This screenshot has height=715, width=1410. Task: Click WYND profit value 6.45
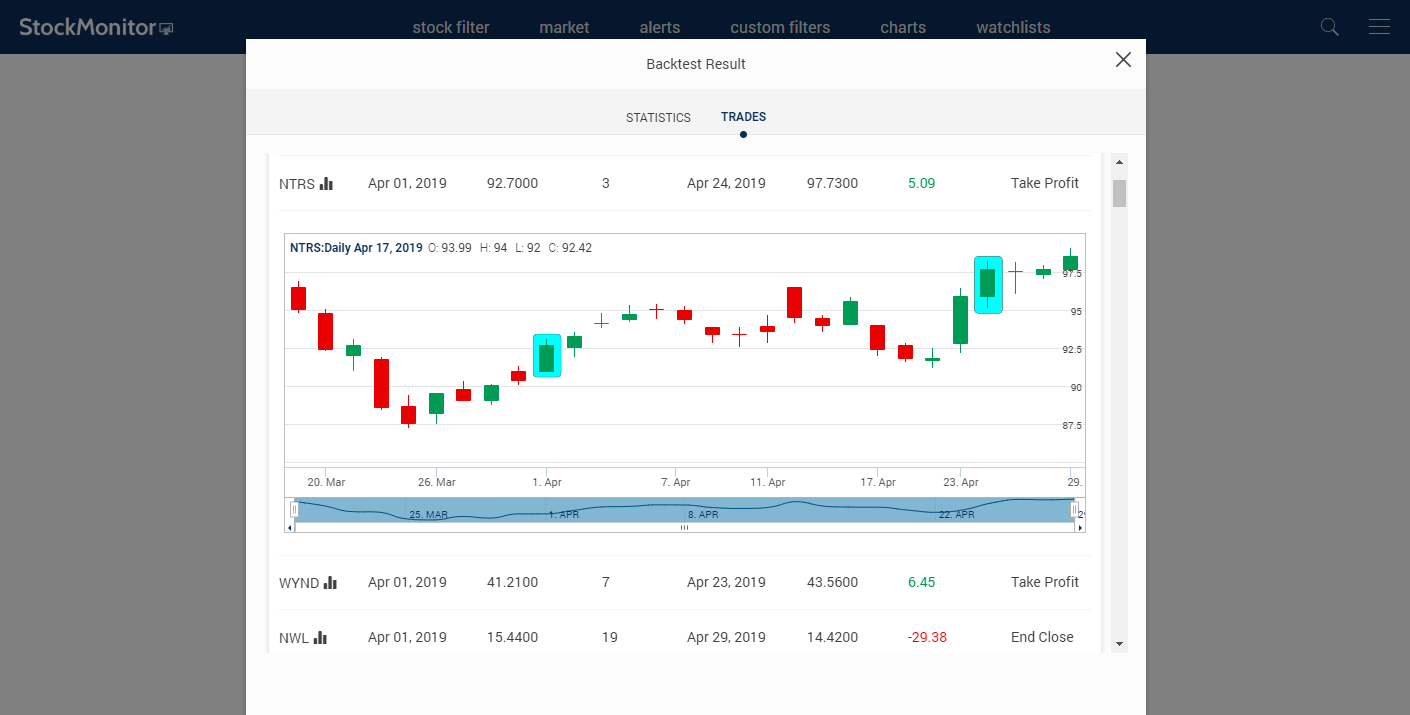click(x=921, y=582)
